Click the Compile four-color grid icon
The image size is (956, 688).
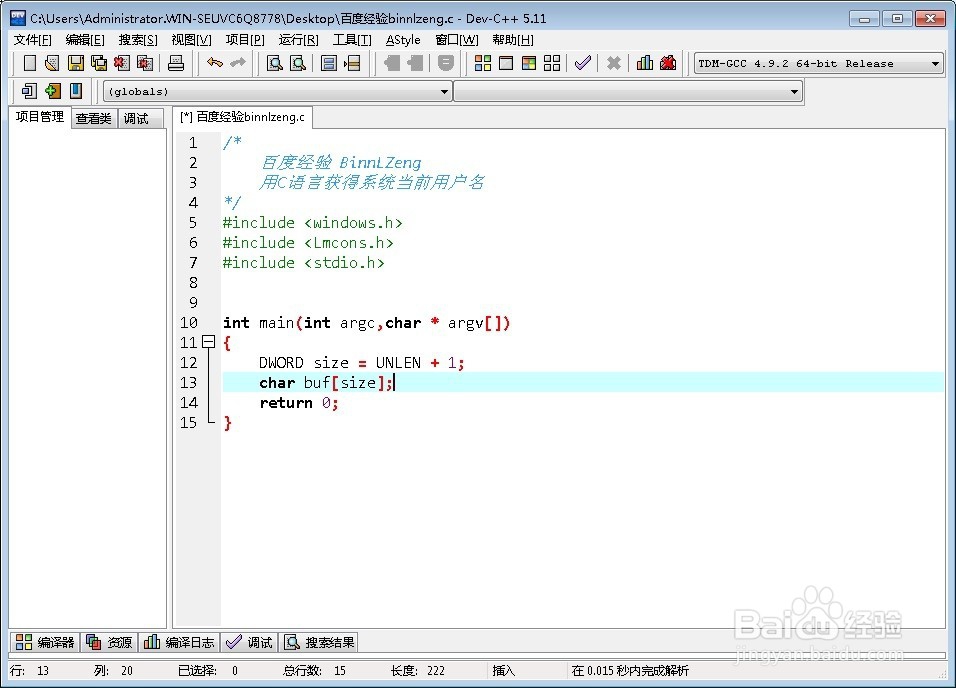click(x=483, y=63)
